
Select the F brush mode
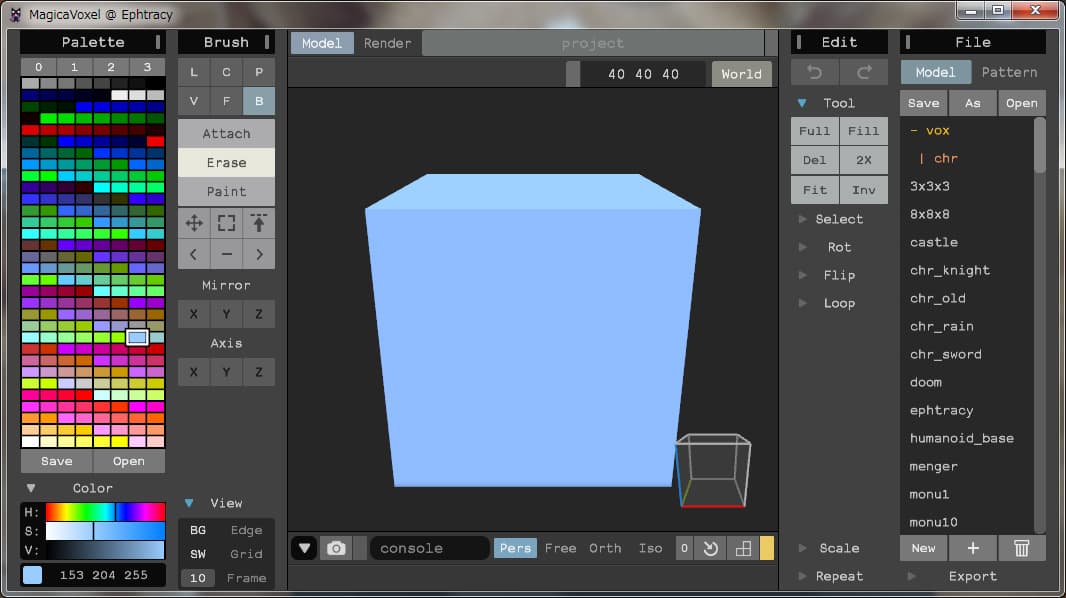[226, 101]
